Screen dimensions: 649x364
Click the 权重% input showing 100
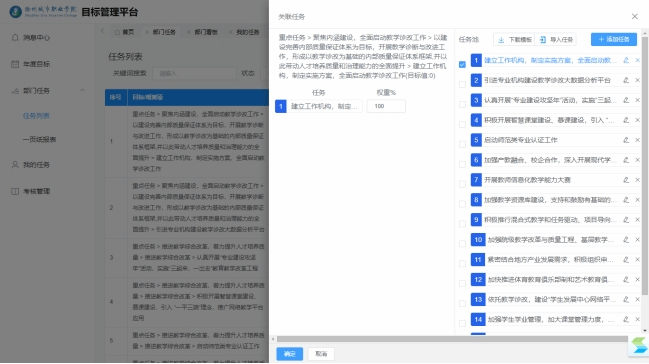pyautogui.click(x=386, y=106)
